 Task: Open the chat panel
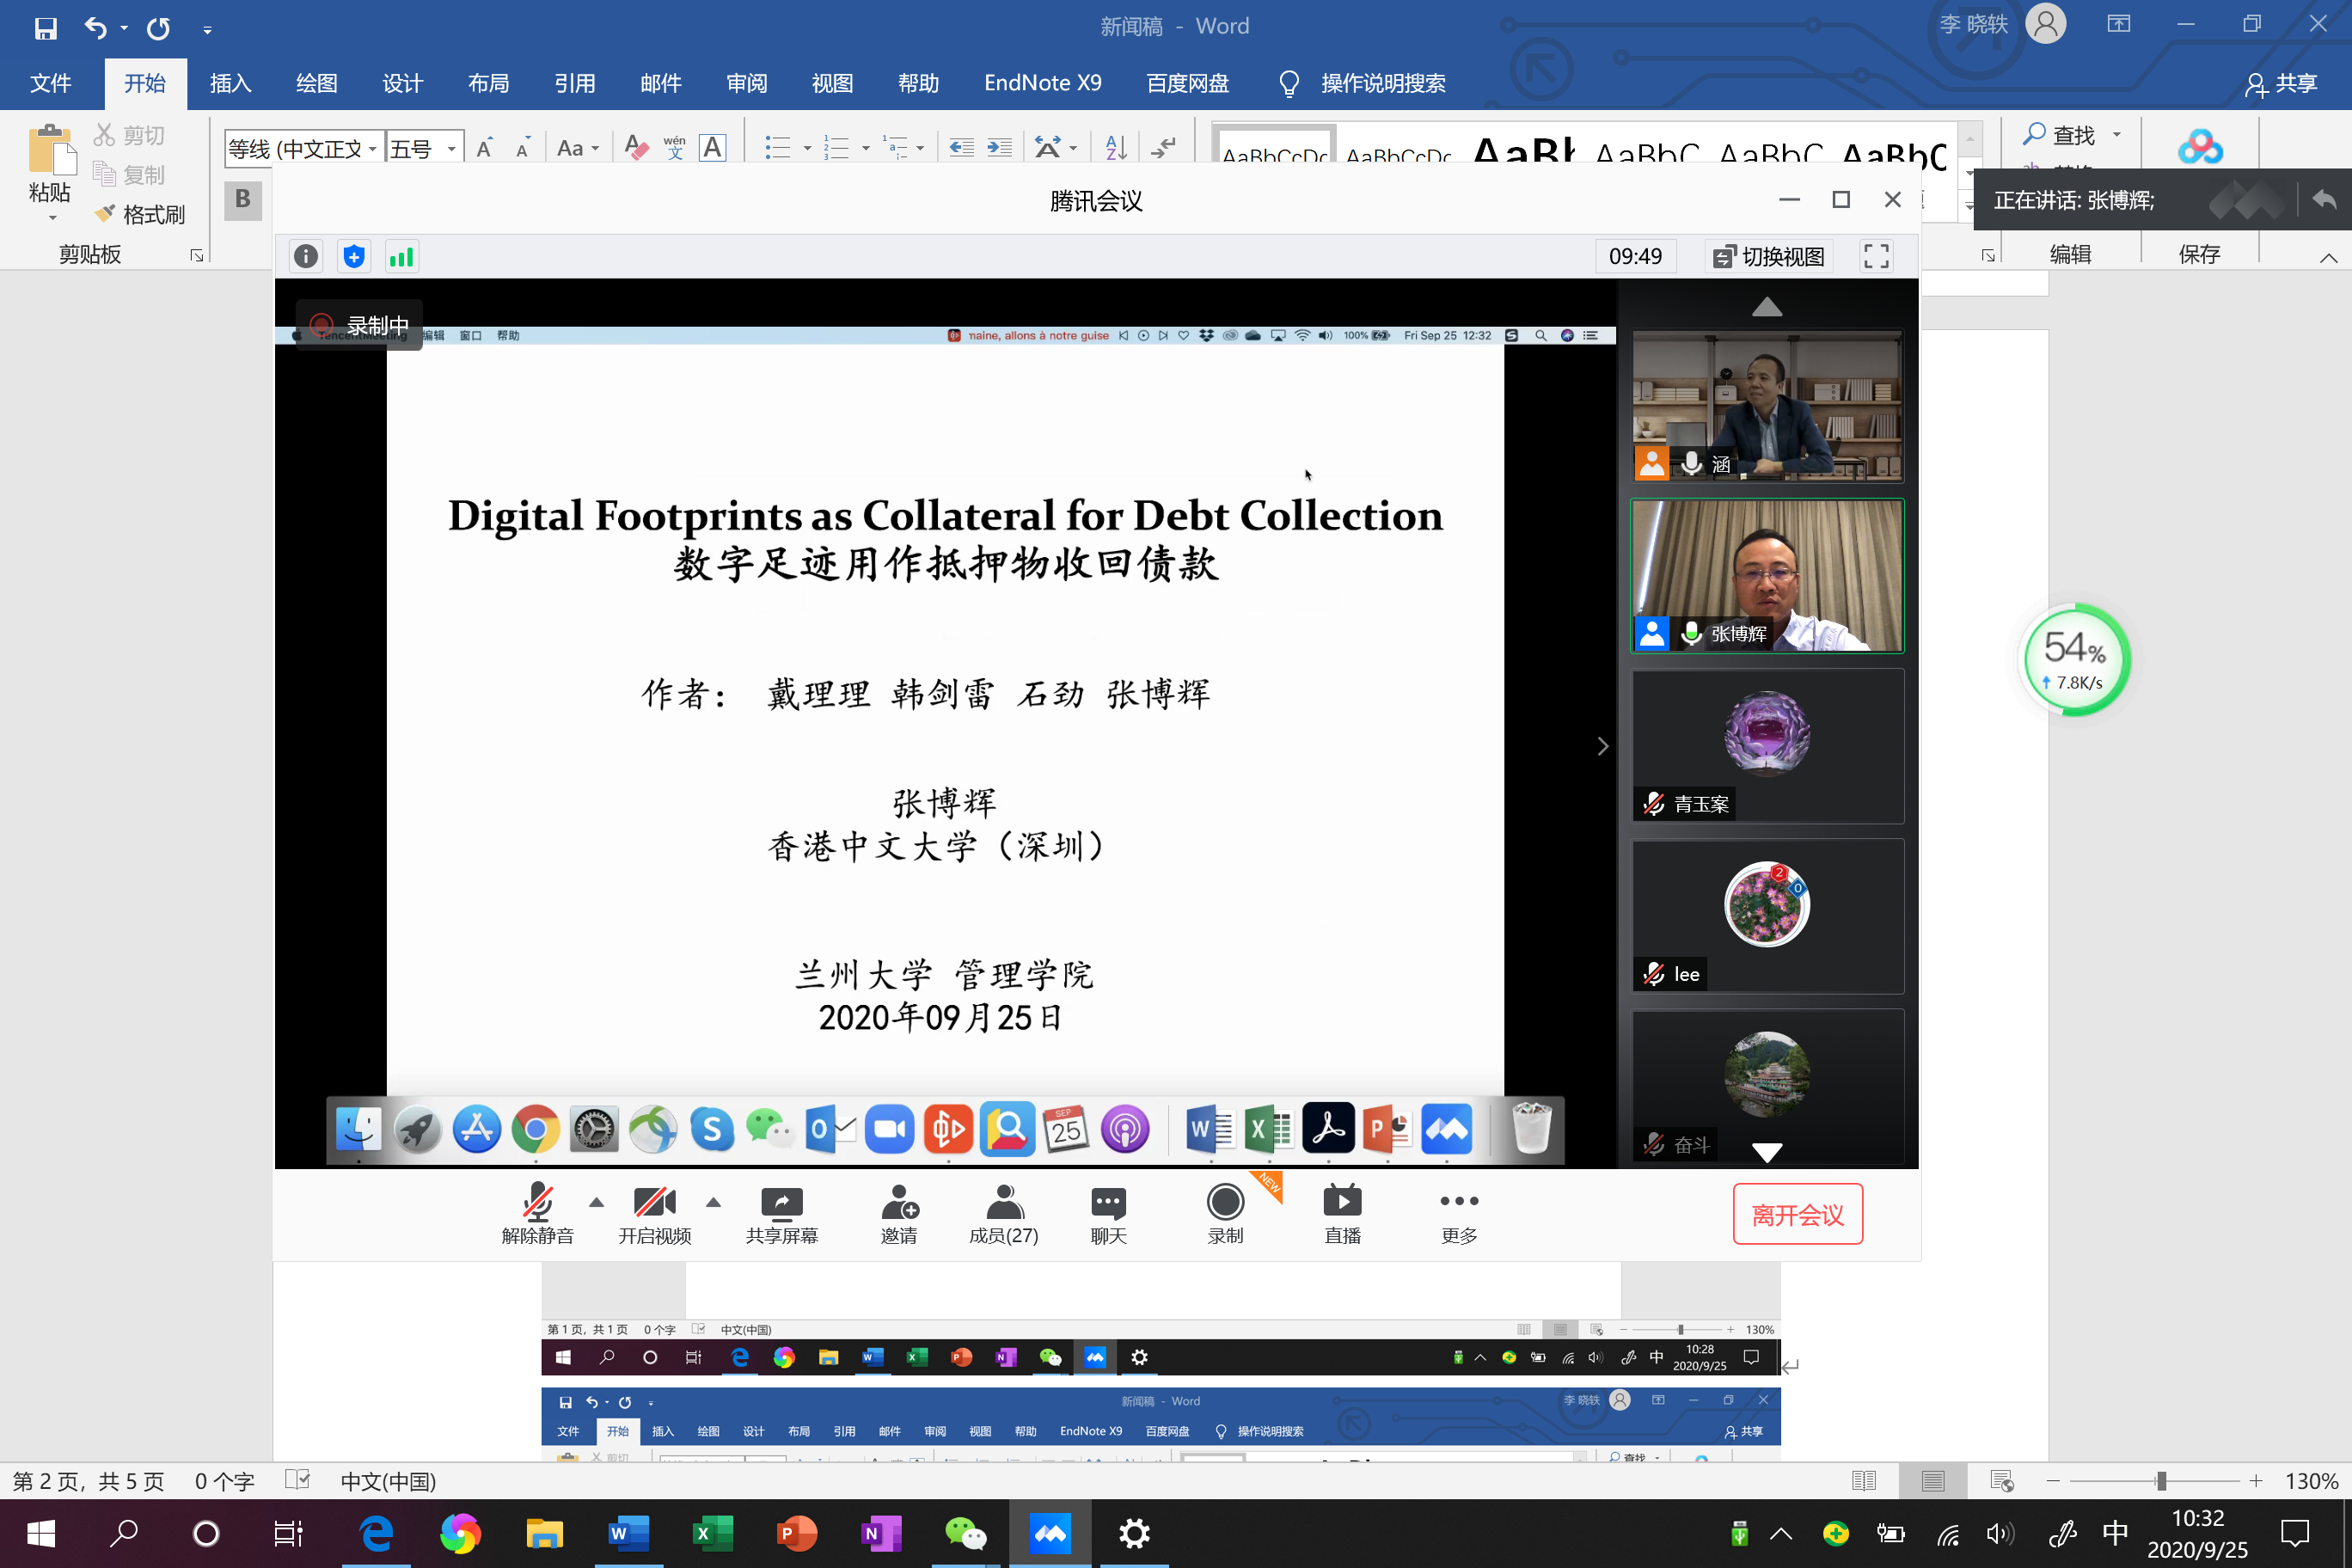(x=1108, y=1214)
